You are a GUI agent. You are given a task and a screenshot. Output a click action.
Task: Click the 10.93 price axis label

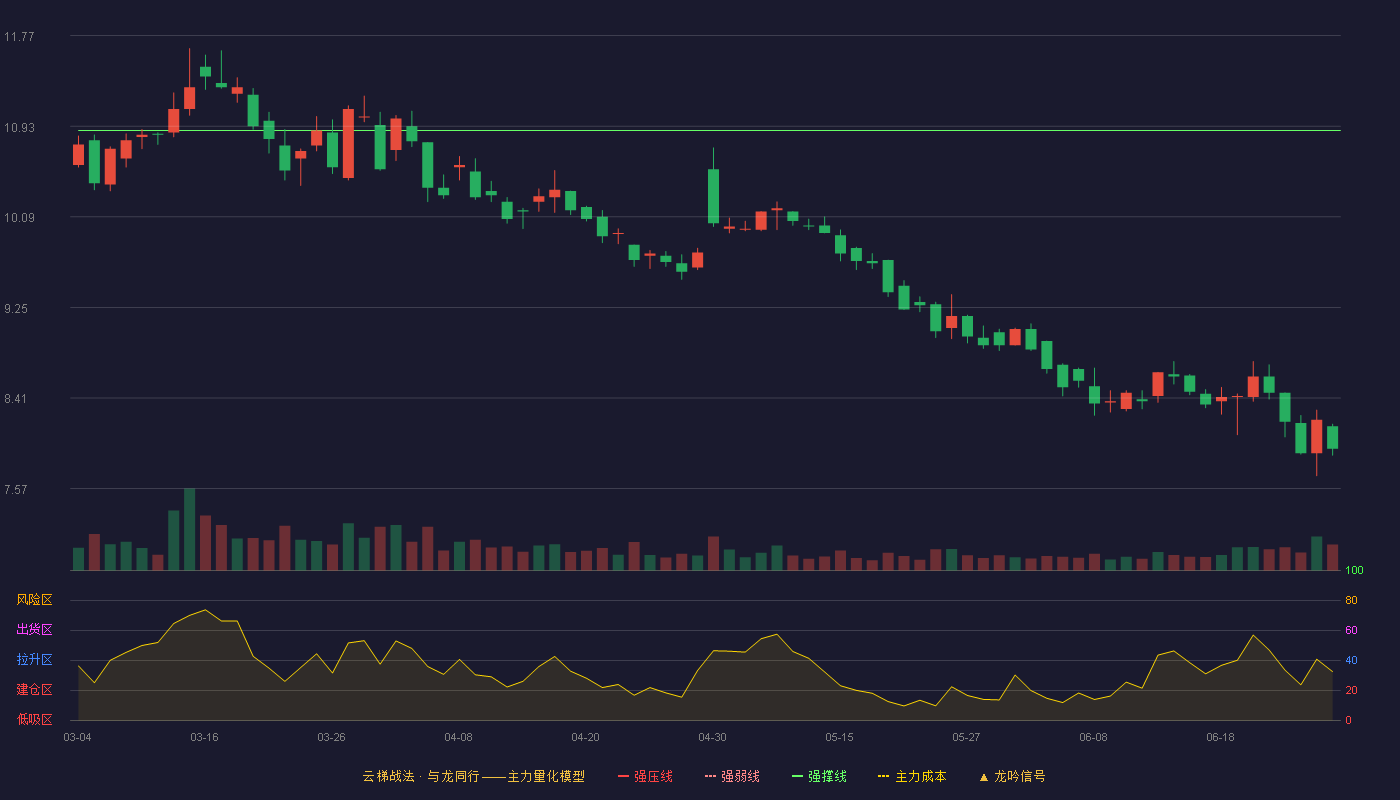click(x=19, y=128)
